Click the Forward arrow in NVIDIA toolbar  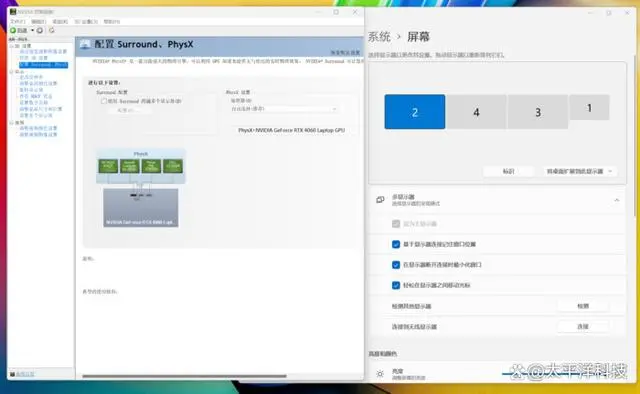coord(40,30)
